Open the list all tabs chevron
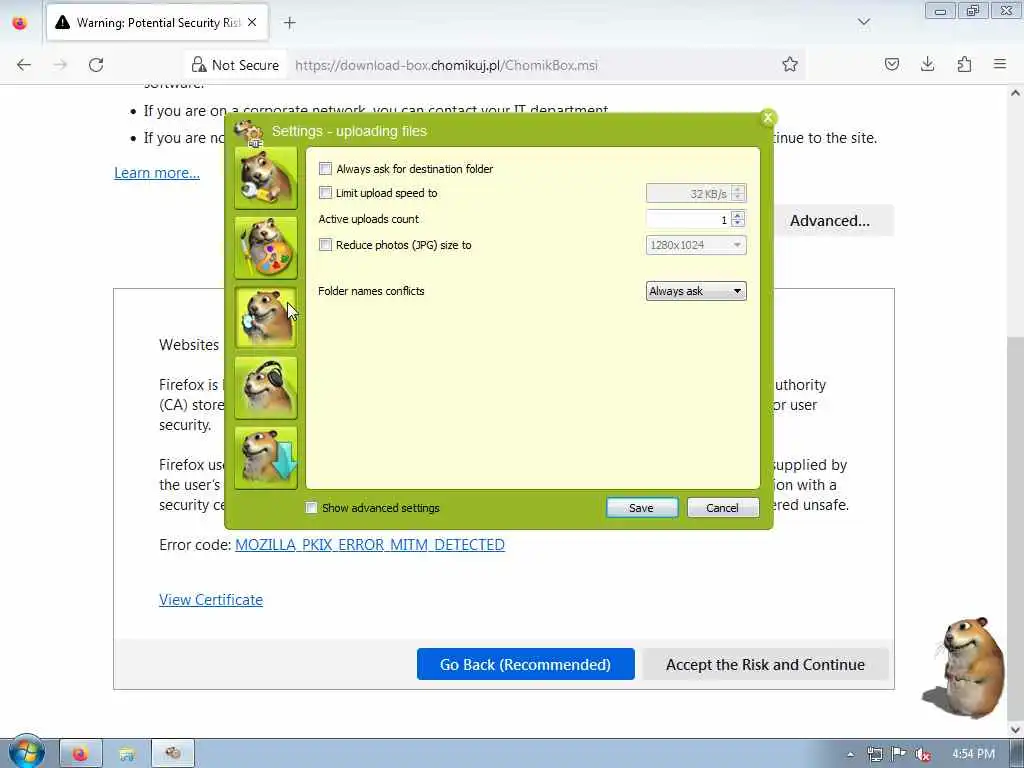The width and height of the screenshot is (1024, 768). [x=864, y=23]
